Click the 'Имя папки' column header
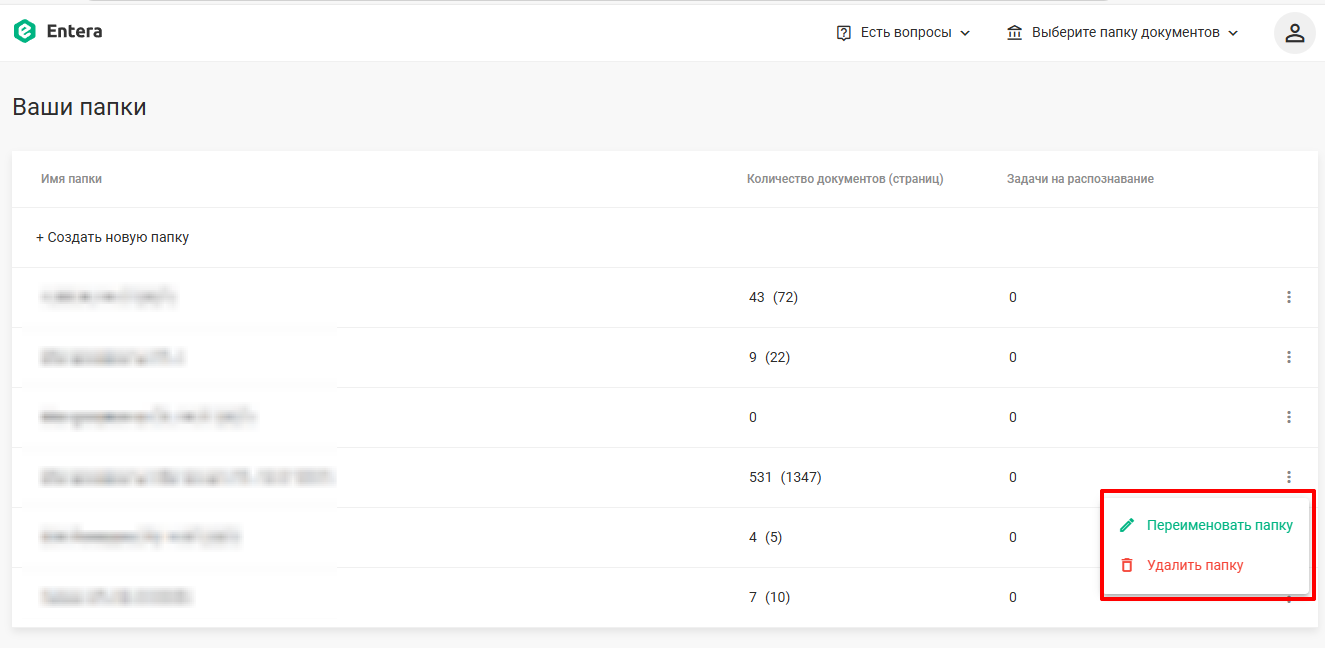Screen dimensions: 1325x648 71,179
